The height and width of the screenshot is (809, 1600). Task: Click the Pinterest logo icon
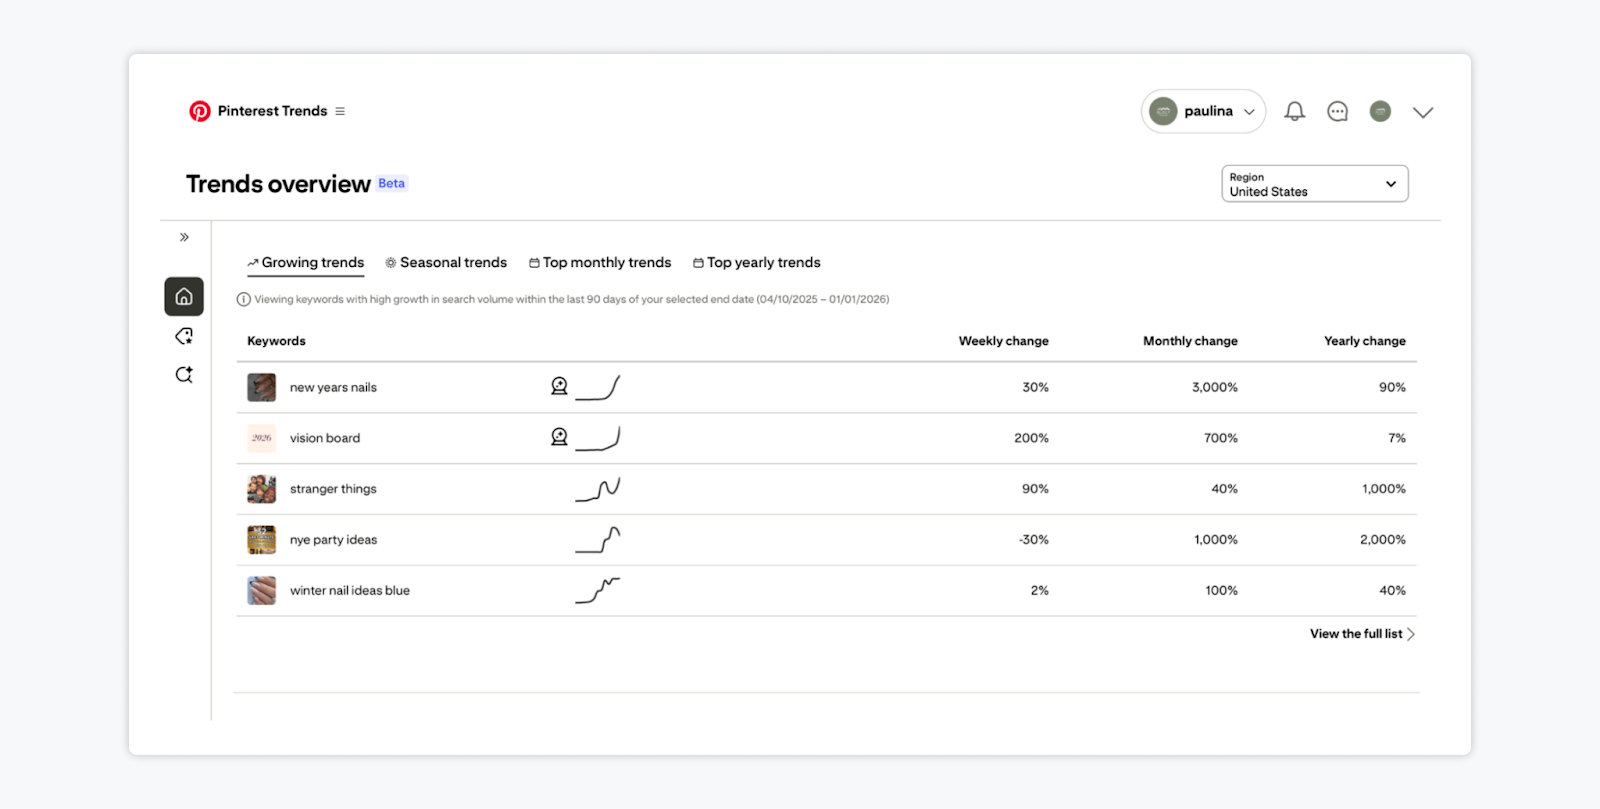(200, 111)
